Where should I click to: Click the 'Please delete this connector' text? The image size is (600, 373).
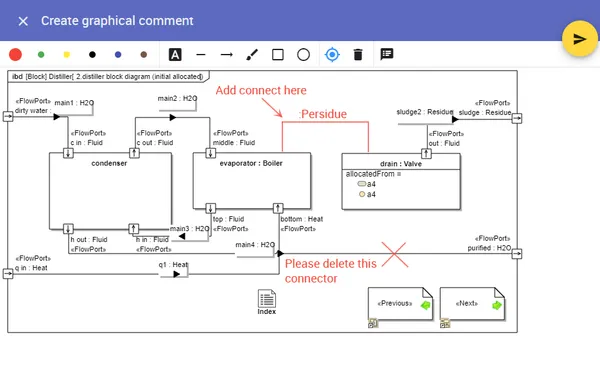(x=331, y=271)
